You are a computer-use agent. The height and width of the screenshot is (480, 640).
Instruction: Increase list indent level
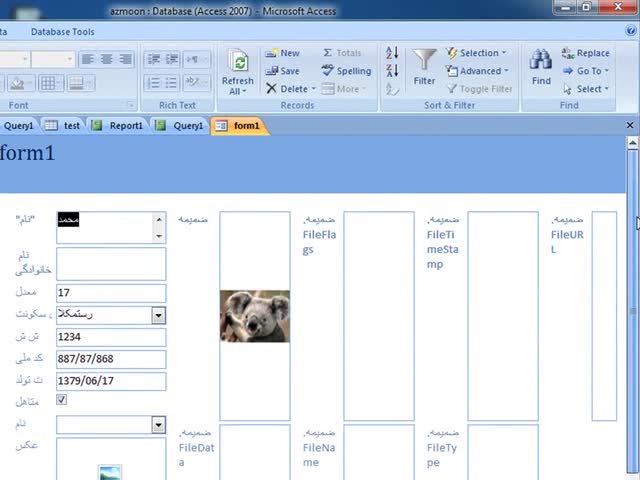[x=172, y=60]
